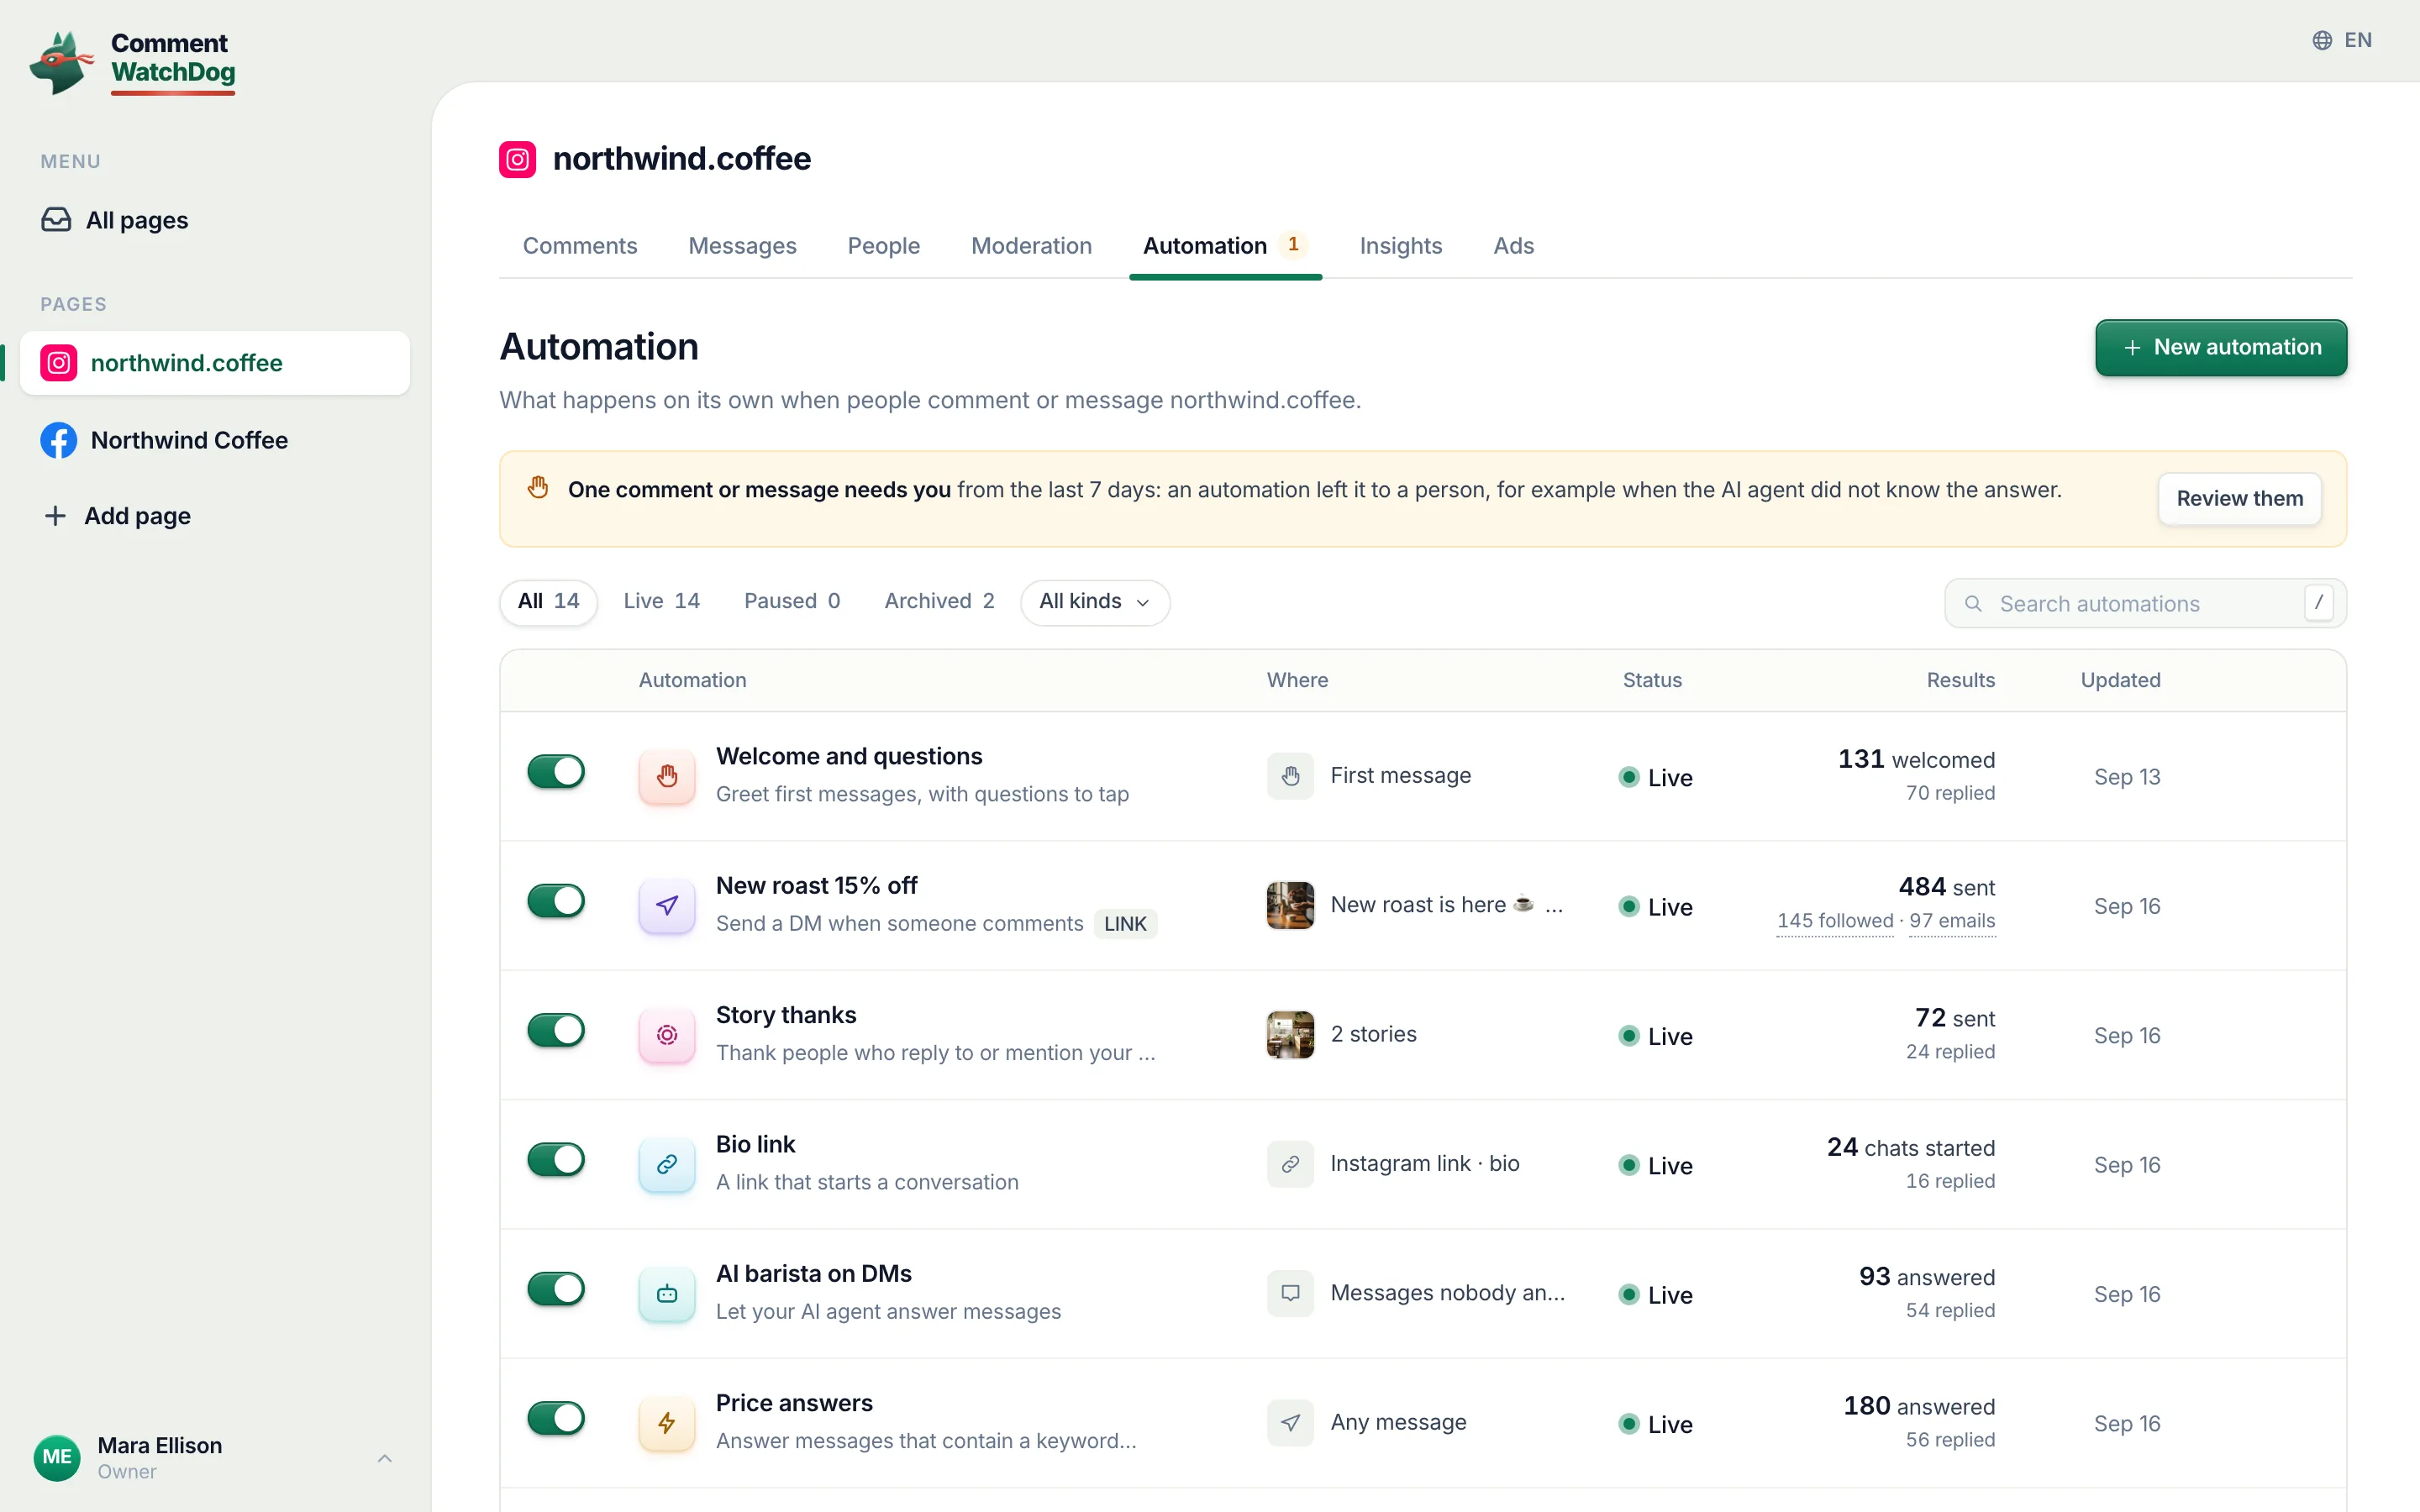Disable the Story thanks automation toggle

coord(556,1030)
